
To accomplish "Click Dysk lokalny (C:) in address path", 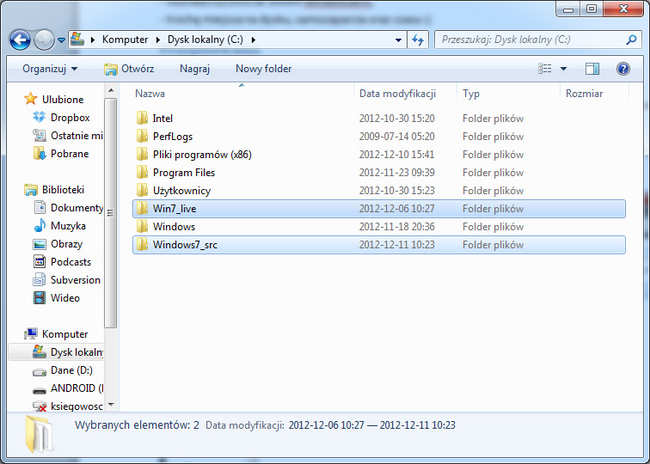I will (205, 39).
